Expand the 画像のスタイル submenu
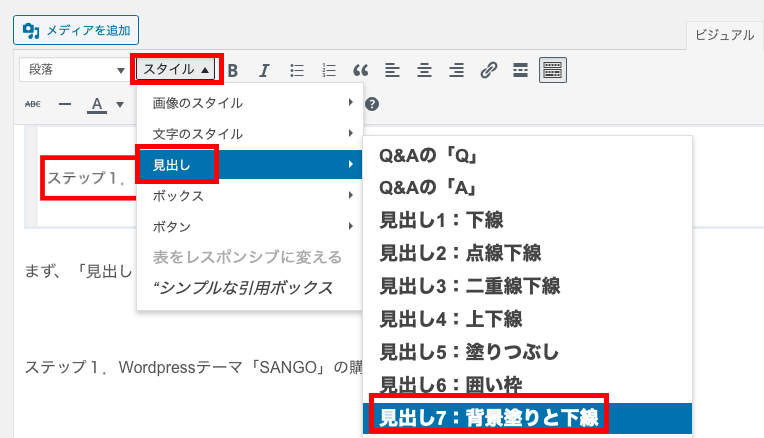 [x=250, y=102]
